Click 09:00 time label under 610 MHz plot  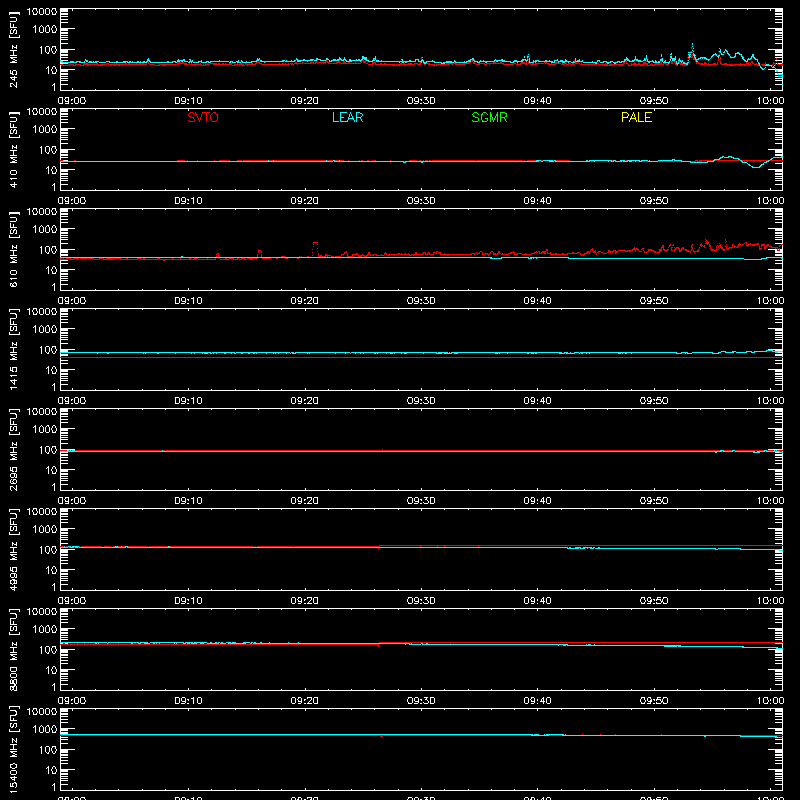[x=72, y=301]
